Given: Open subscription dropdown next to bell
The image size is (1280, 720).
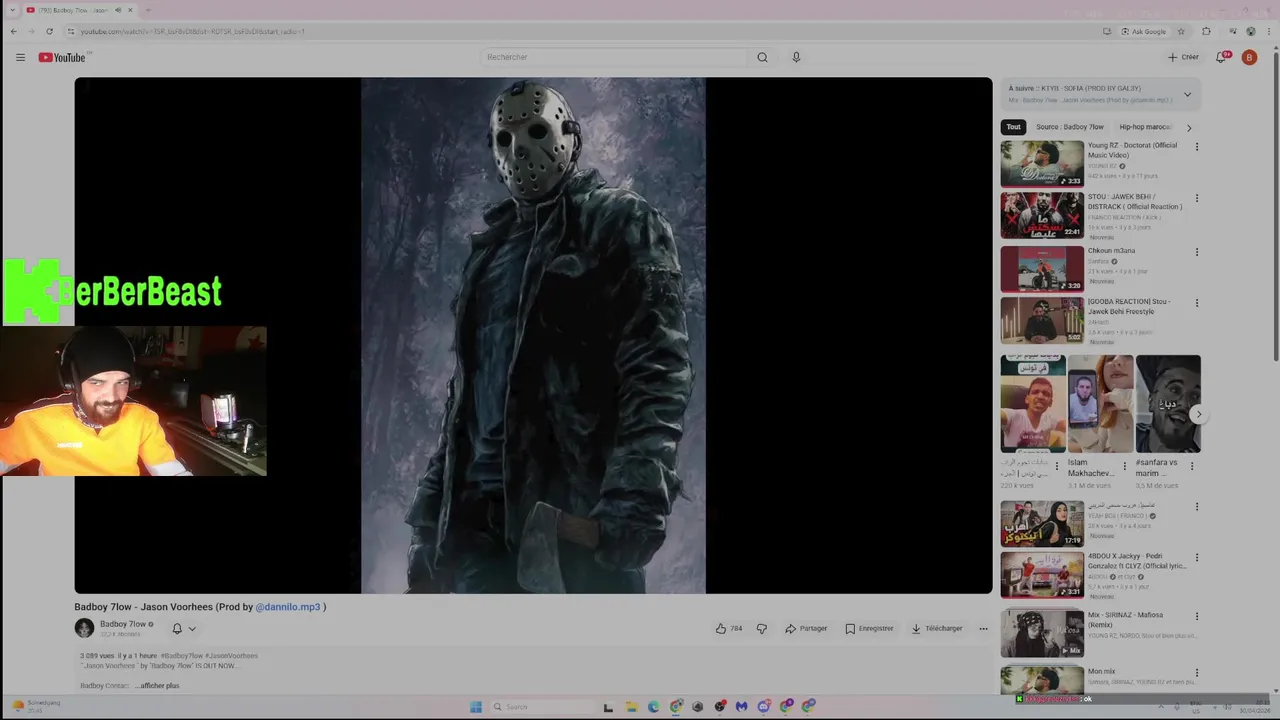Looking at the screenshot, I should coord(192,628).
